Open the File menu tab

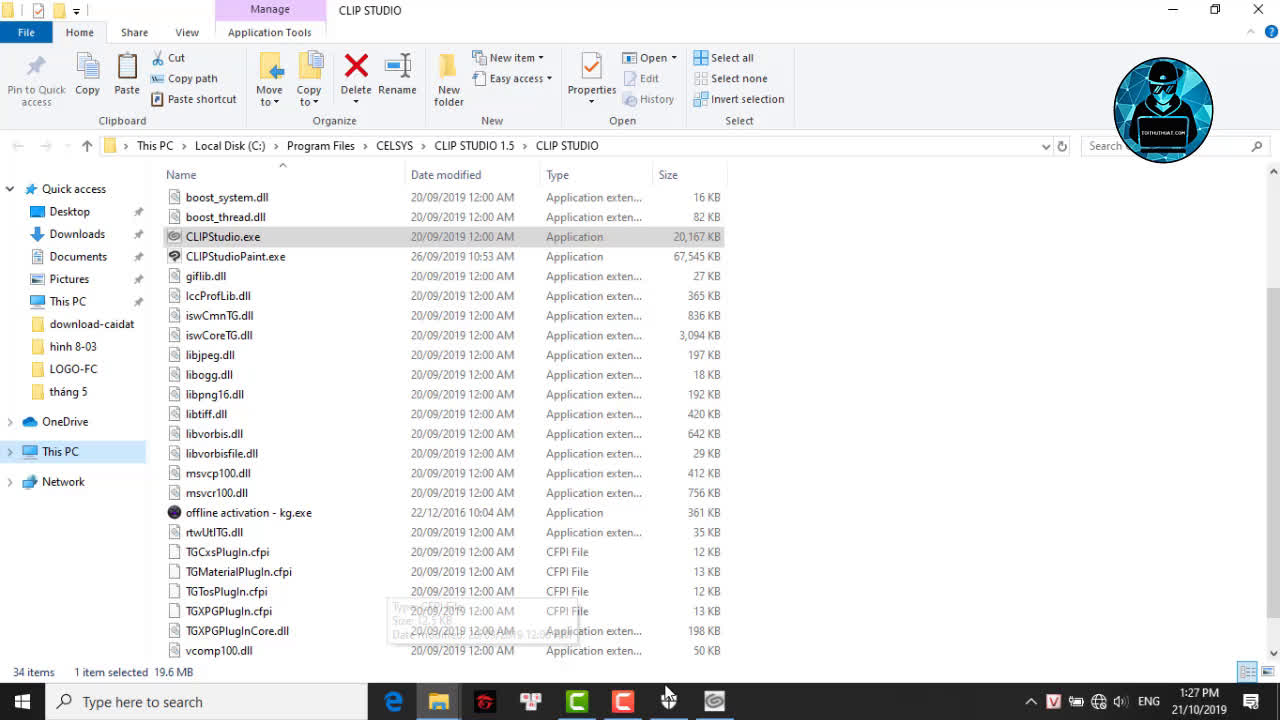tap(26, 32)
